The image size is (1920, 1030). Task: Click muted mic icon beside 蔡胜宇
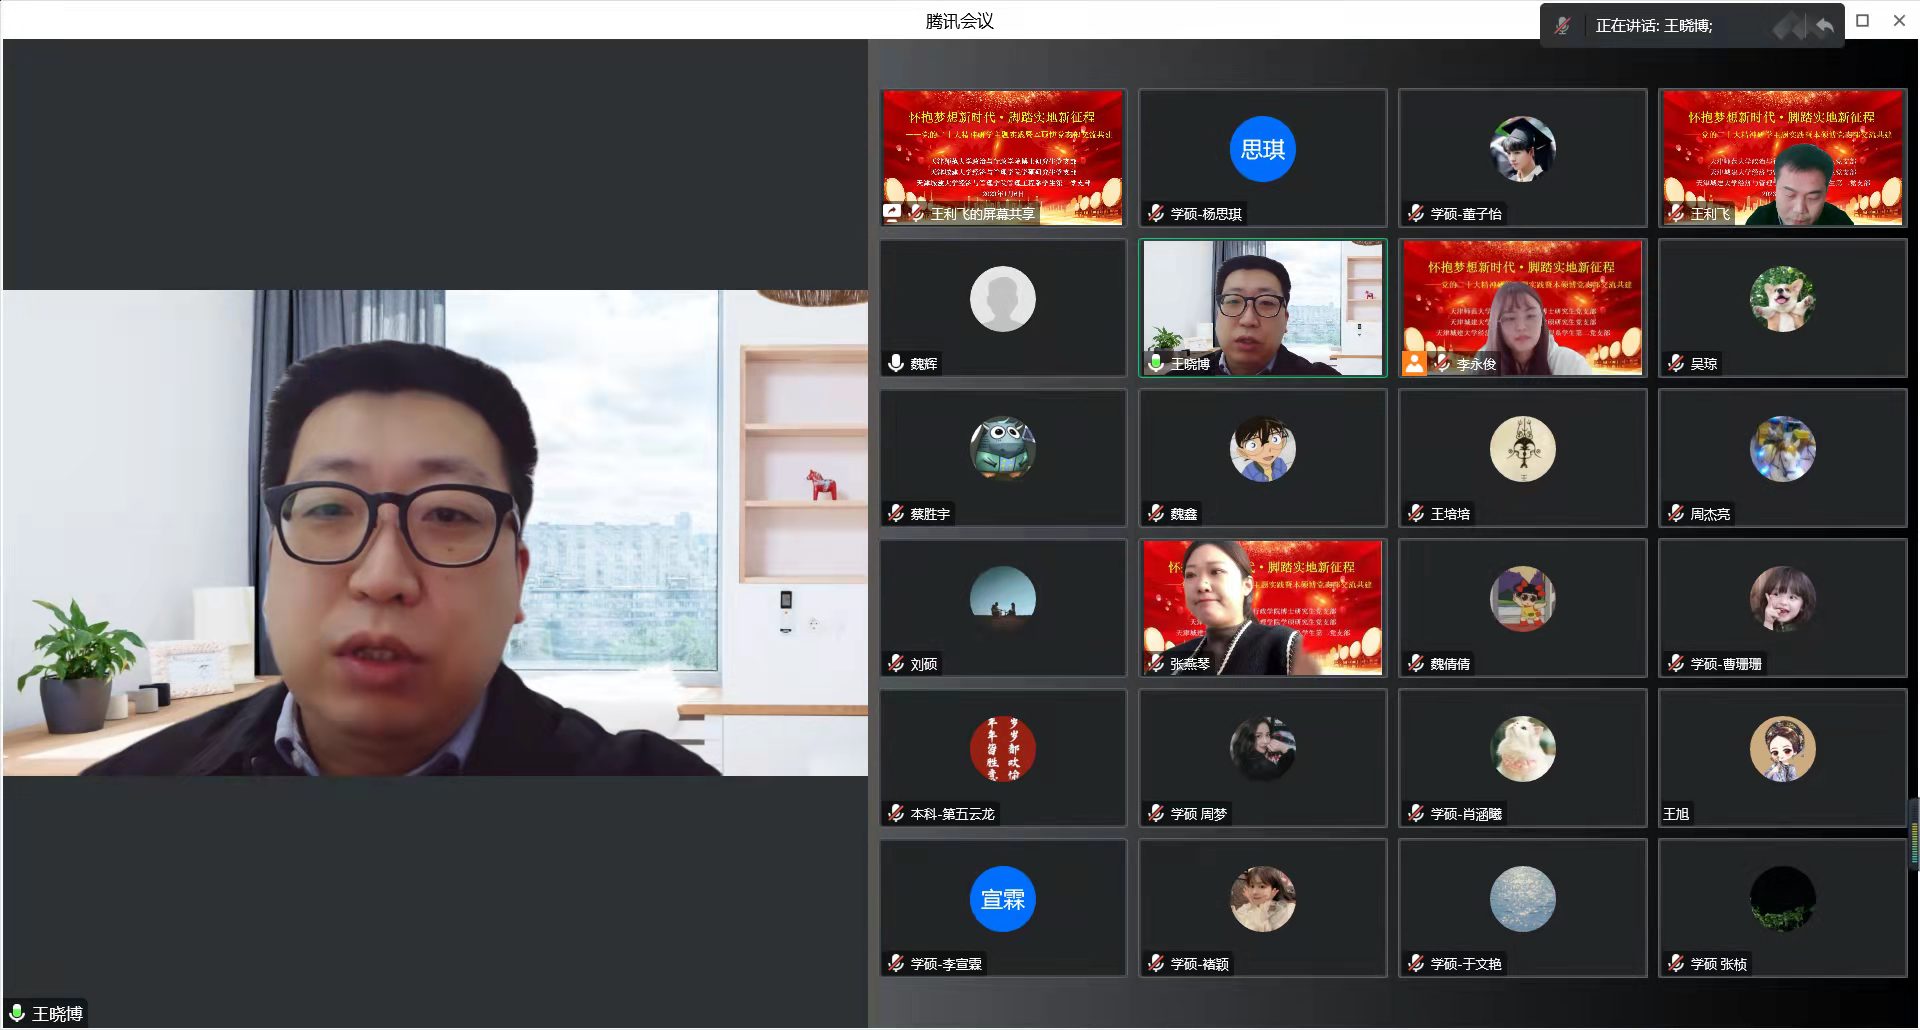click(896, 513)
